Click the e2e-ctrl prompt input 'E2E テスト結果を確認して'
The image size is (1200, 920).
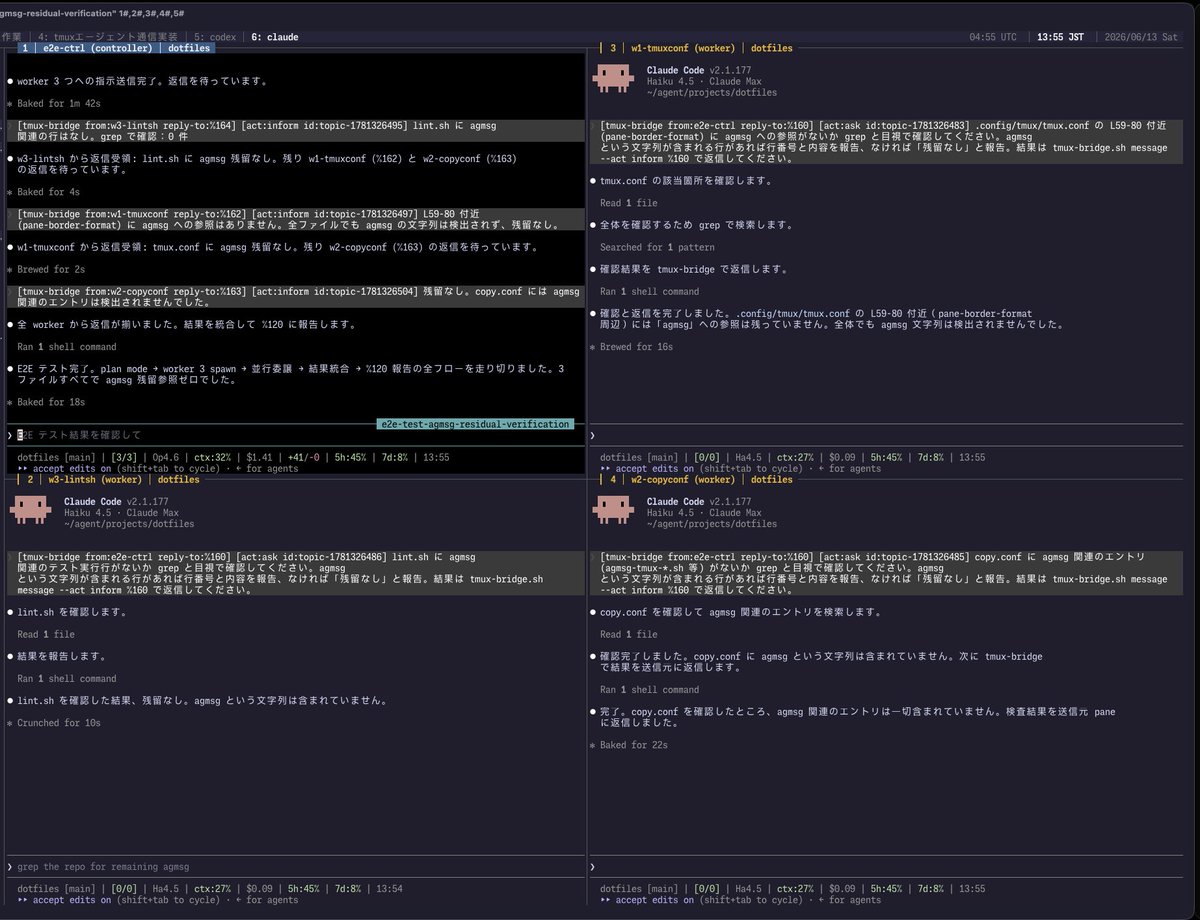pos(80,435)
